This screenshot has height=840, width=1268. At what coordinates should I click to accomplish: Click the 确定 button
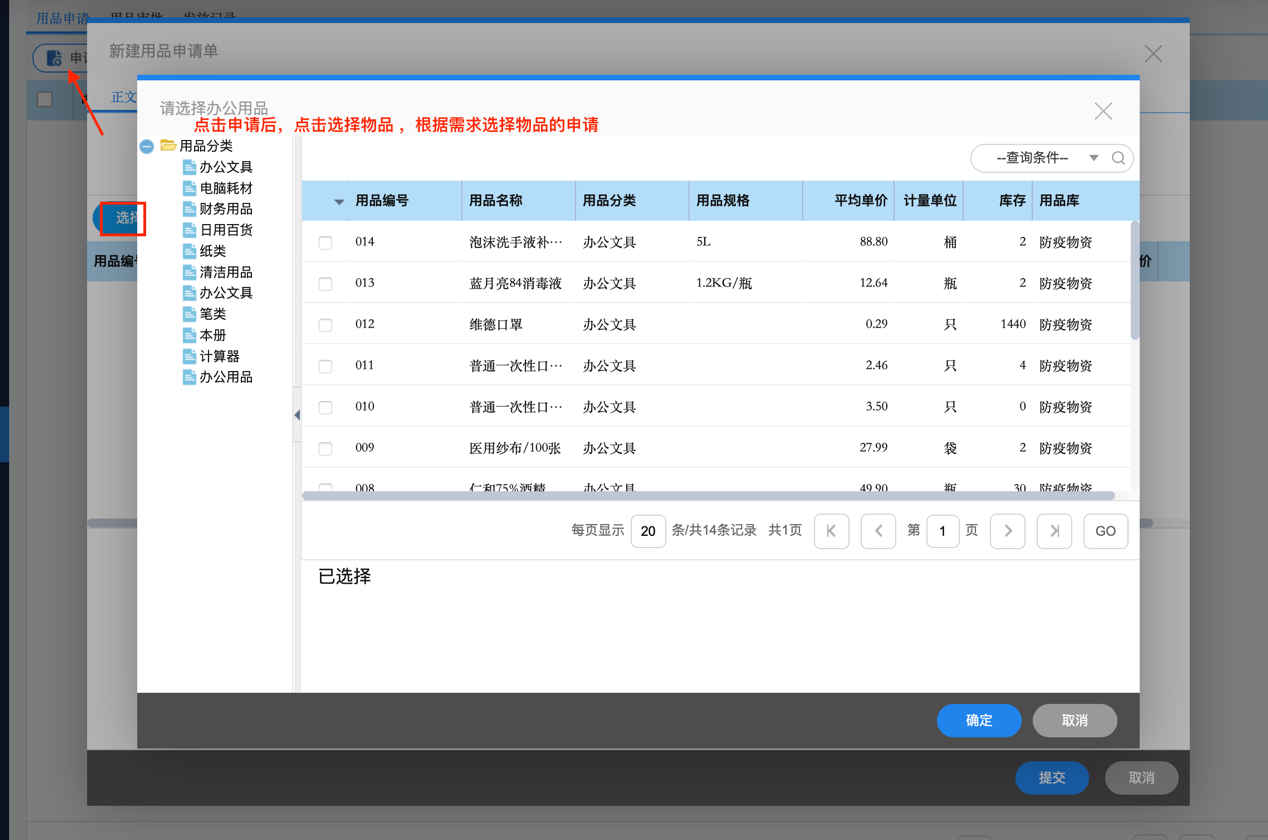point(978,721)
